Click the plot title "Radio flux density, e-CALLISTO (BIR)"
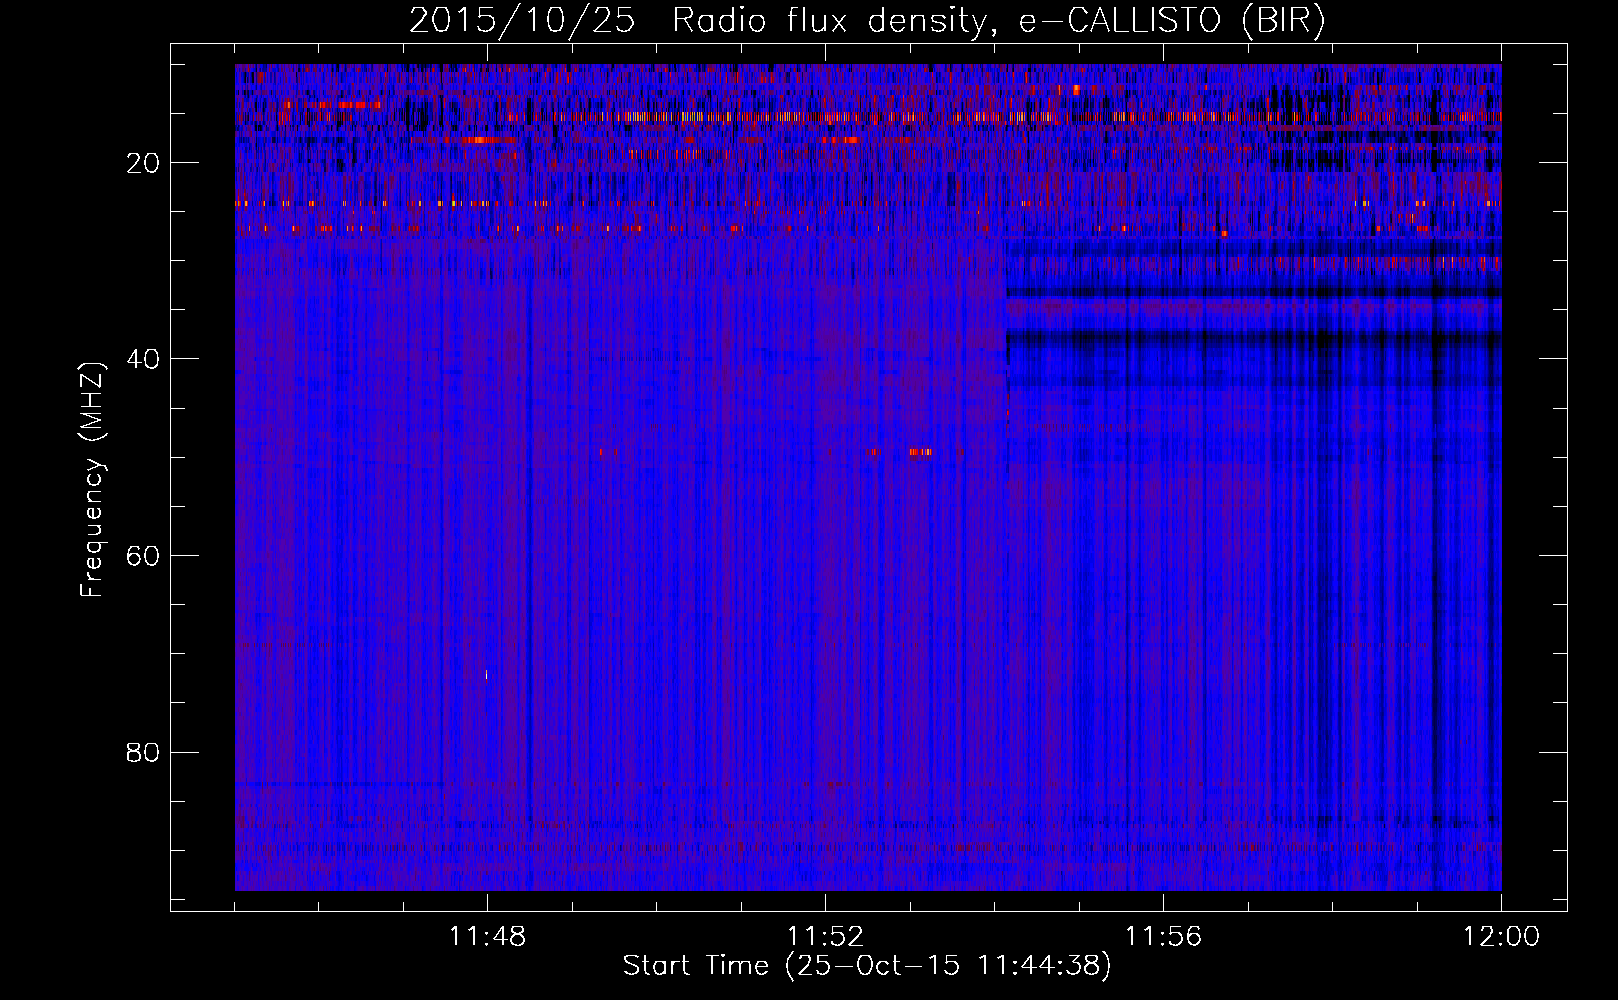 [x=998, y=21]
